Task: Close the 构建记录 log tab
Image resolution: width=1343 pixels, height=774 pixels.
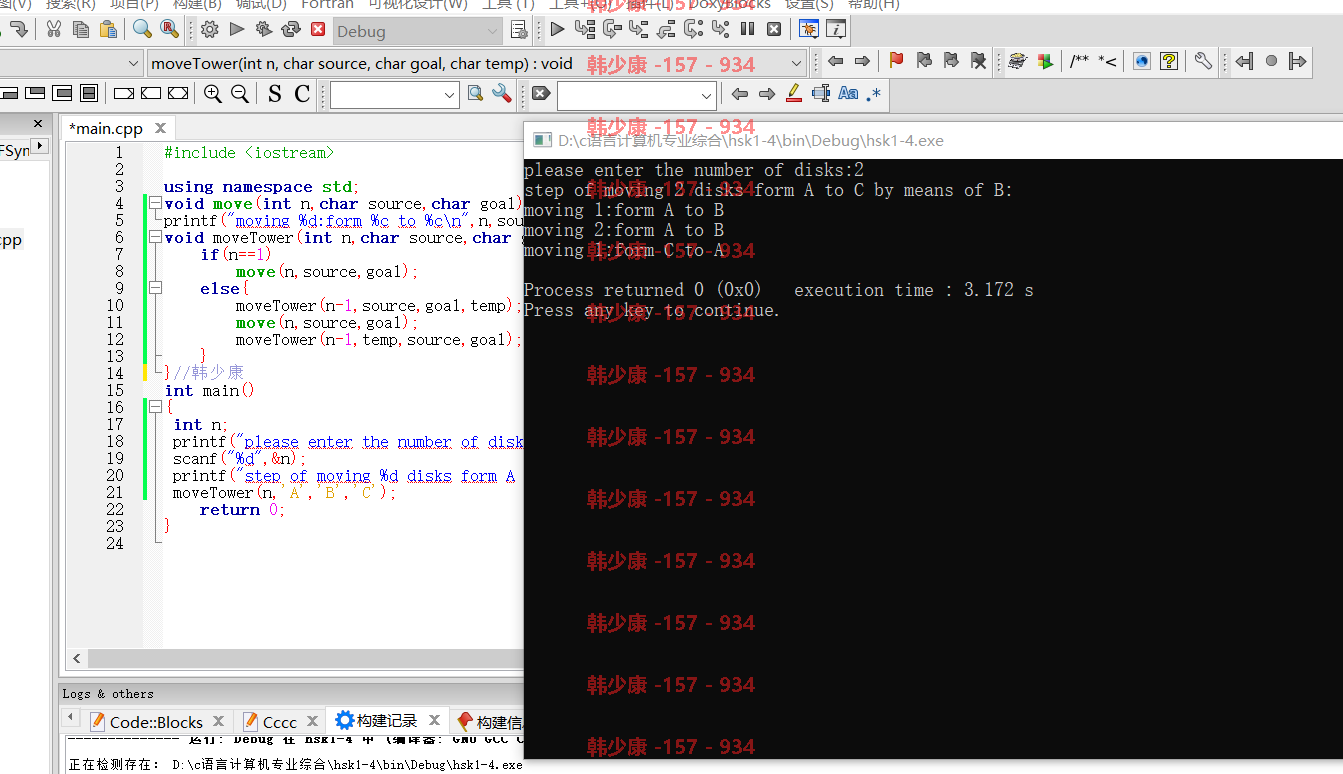Action: [x=435, y=719]
